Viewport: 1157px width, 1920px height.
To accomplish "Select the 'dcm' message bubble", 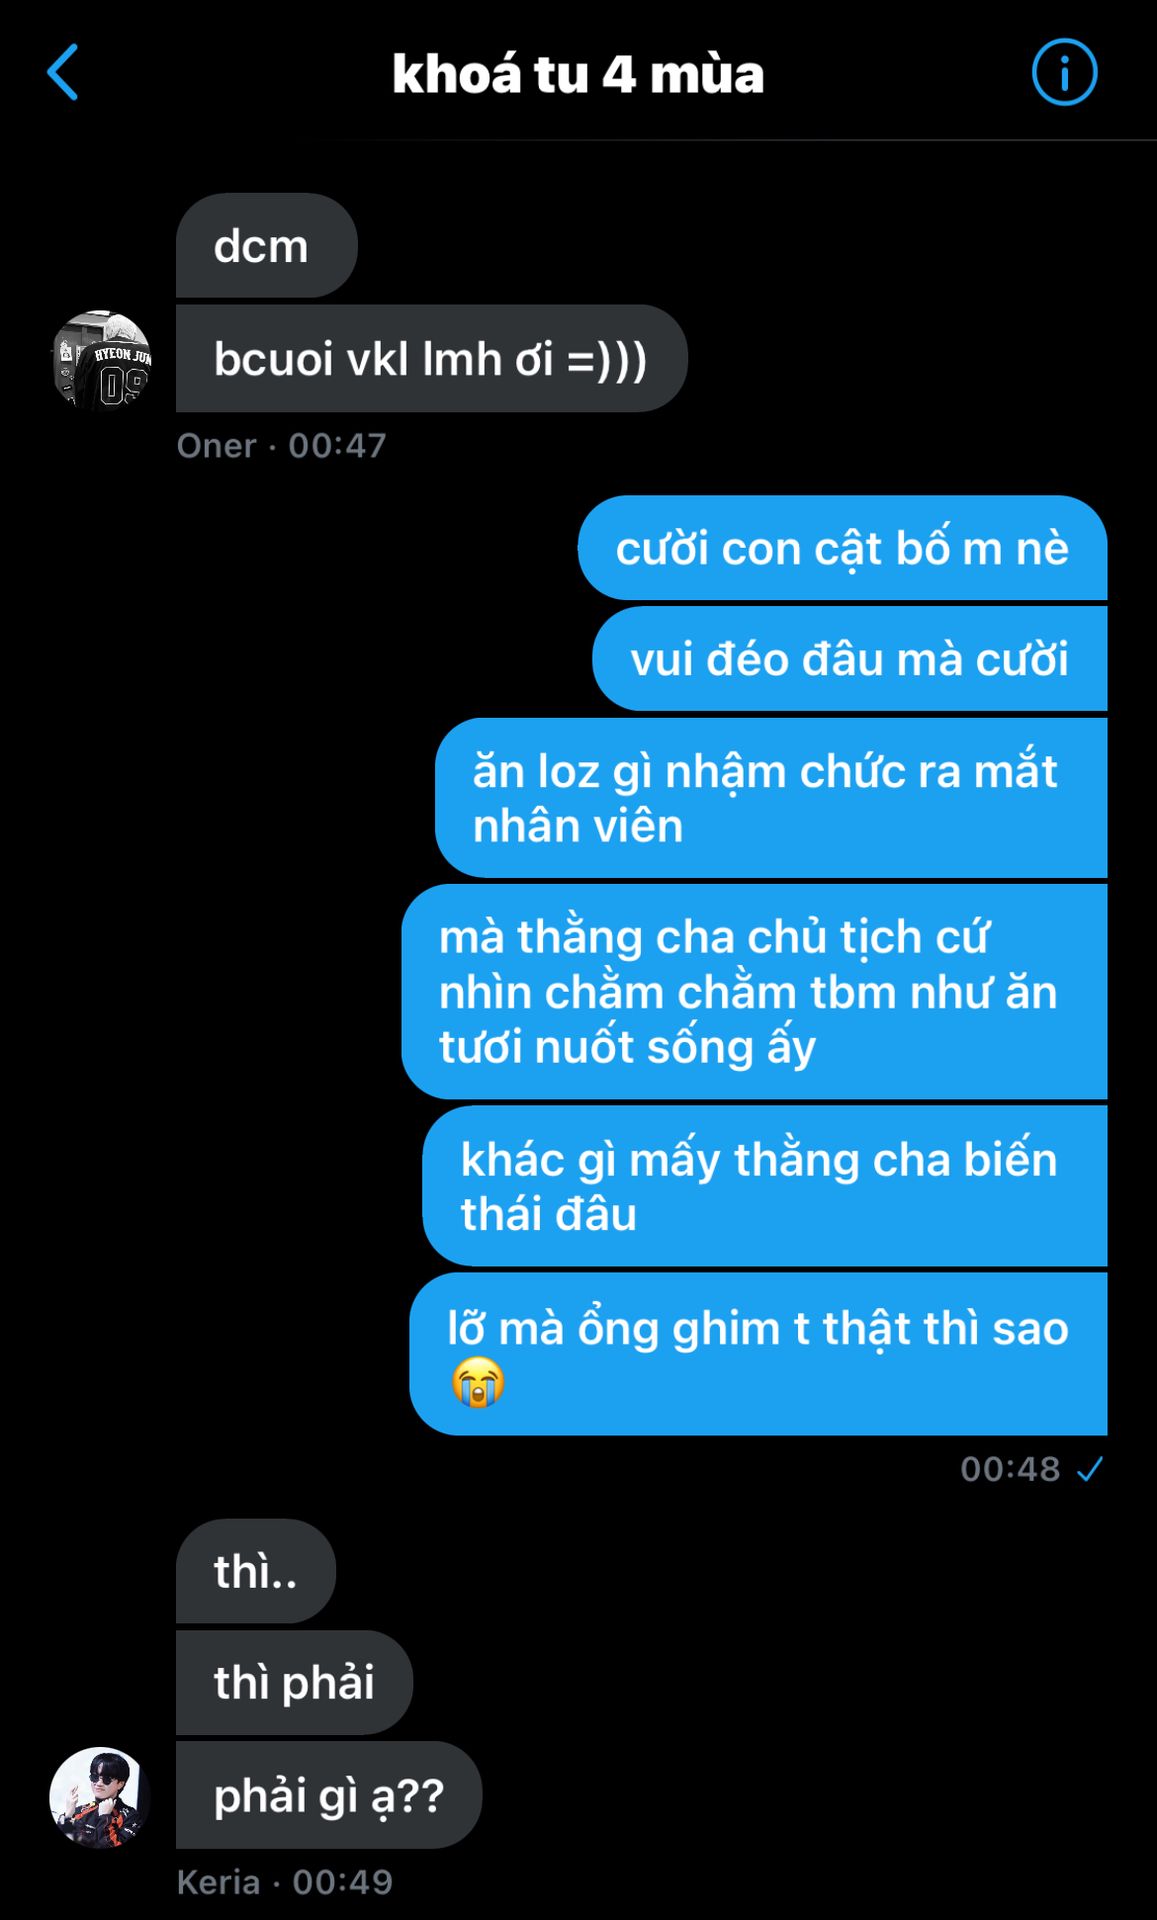I will [x=266, y=246].
